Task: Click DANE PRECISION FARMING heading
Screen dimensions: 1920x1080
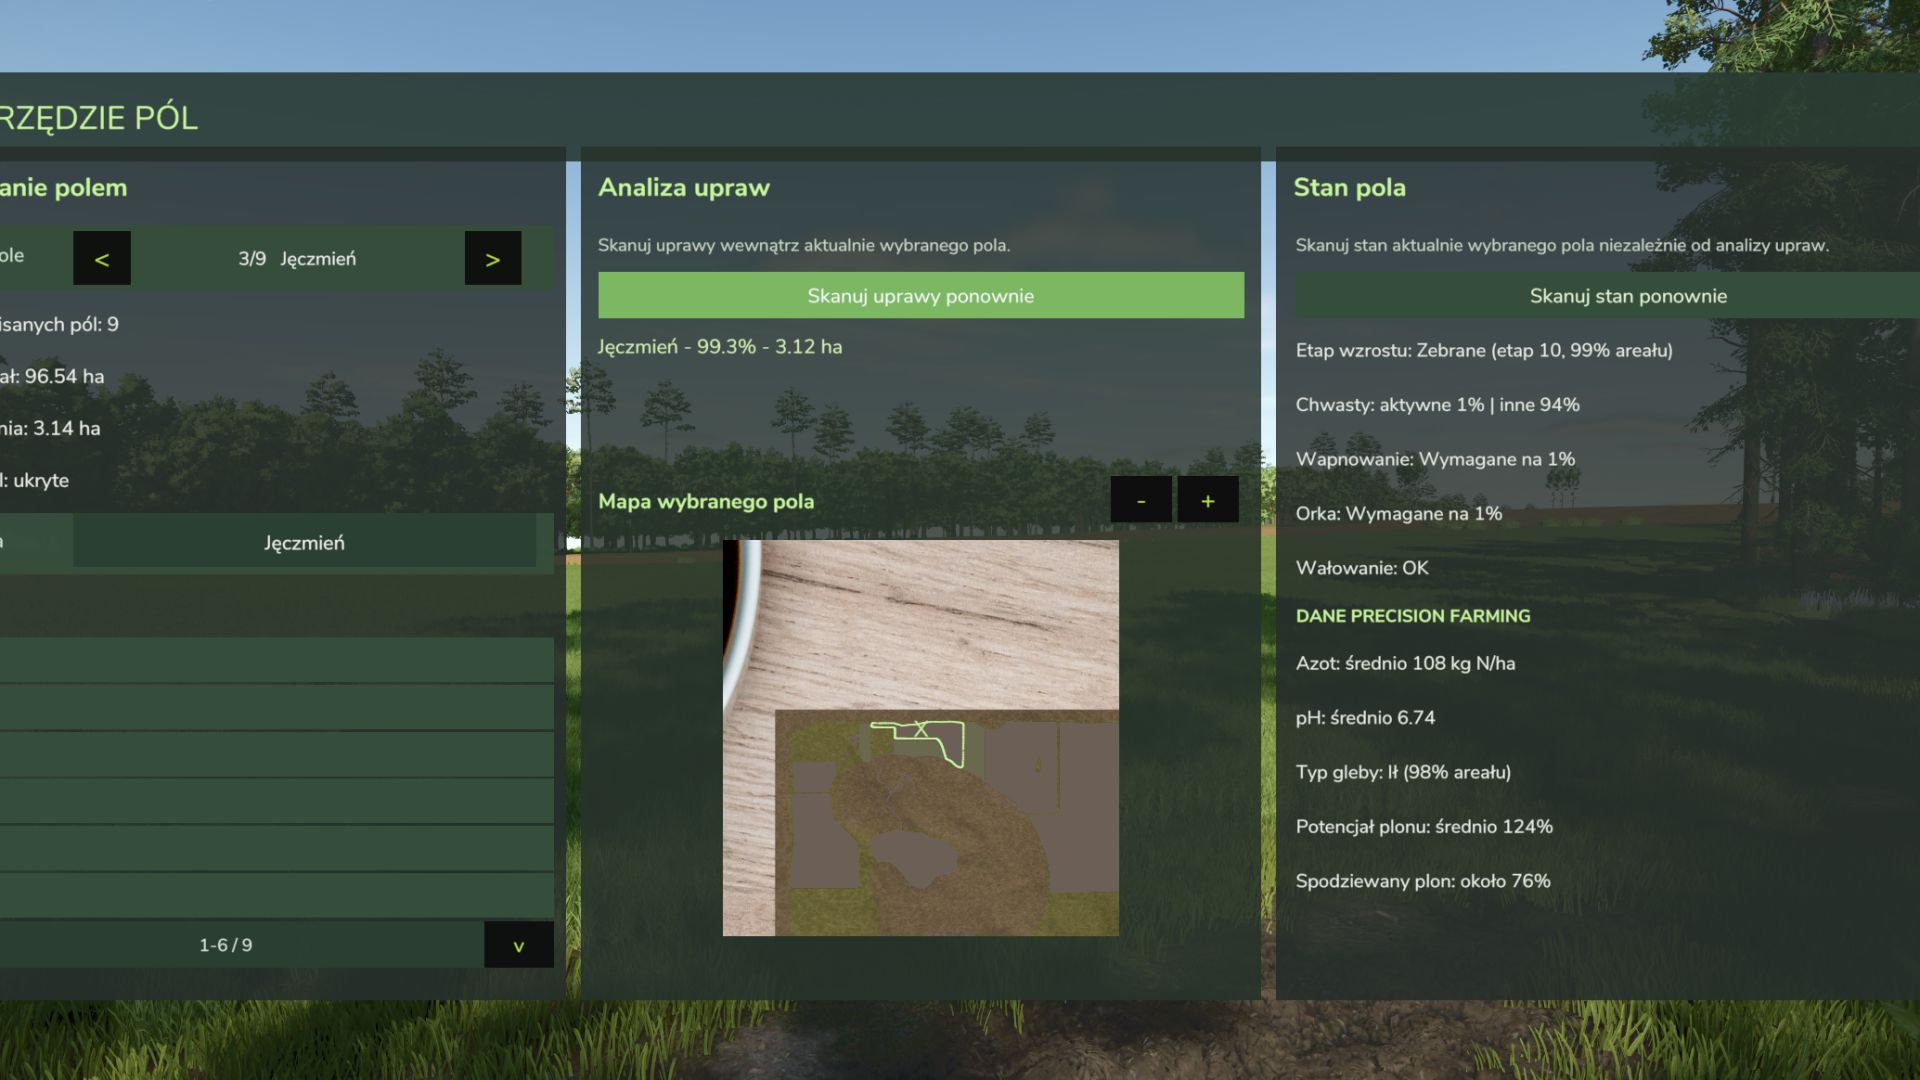Action: 1413,616
